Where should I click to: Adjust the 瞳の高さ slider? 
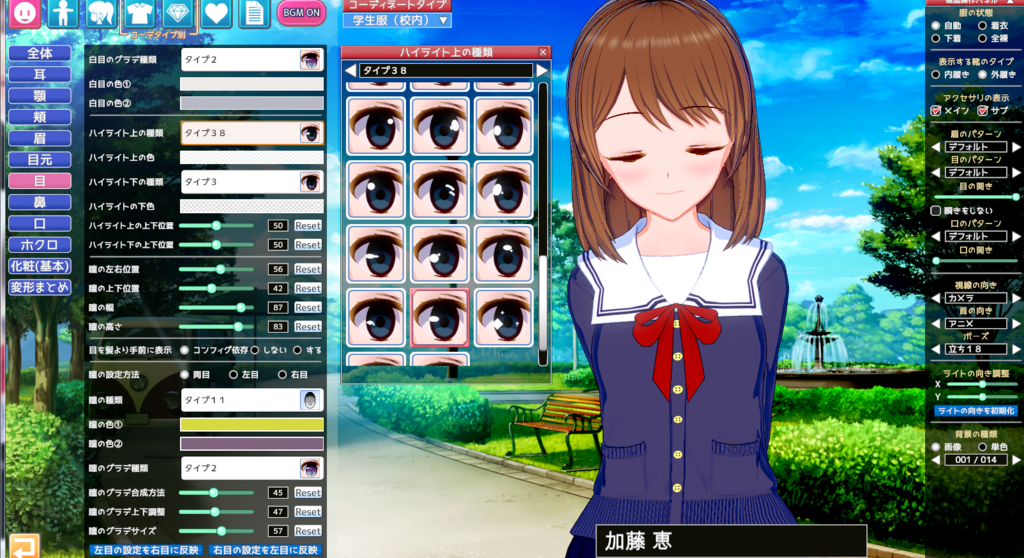point(216,327)
